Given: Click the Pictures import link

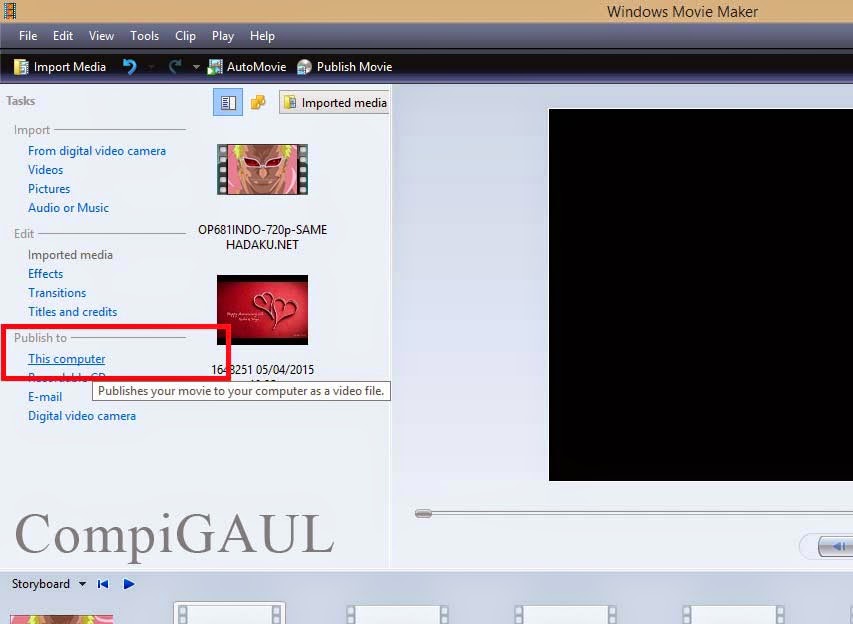Looking at the screenshot, I should [x=49, y=189].
